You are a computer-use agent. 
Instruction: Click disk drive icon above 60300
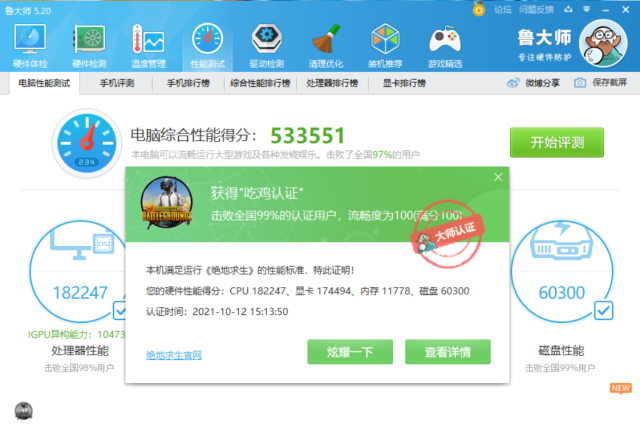coord(561,241)
